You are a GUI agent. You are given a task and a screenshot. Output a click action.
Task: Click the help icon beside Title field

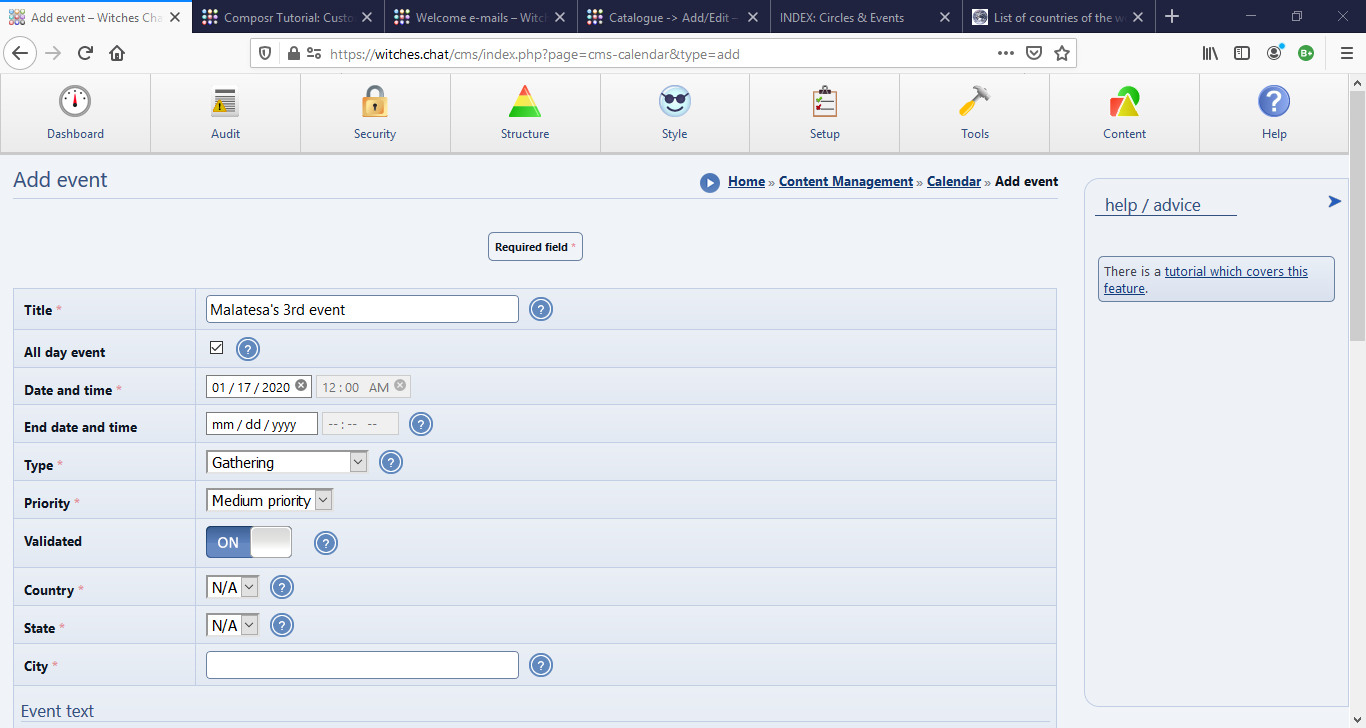pos(541,310)
